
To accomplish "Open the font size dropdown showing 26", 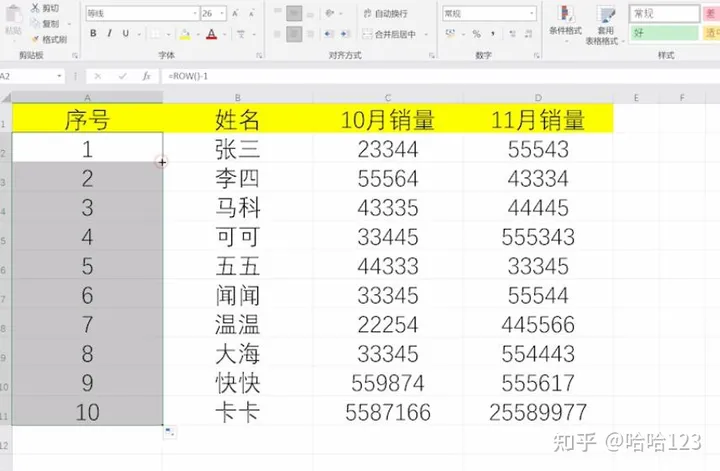I will click(x=220, y=14).
